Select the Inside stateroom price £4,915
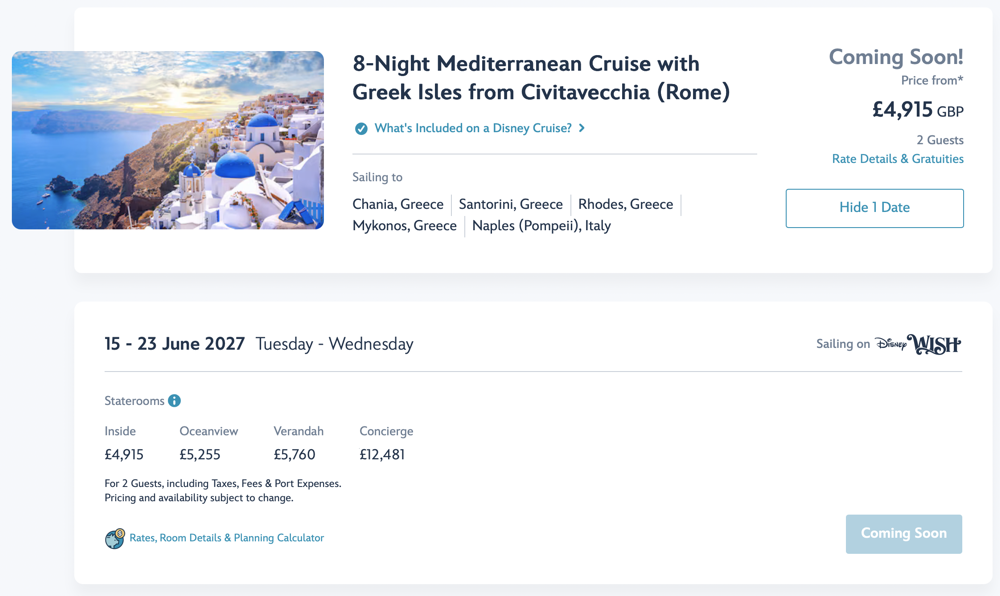1000x596 pixels. [124, 455]
